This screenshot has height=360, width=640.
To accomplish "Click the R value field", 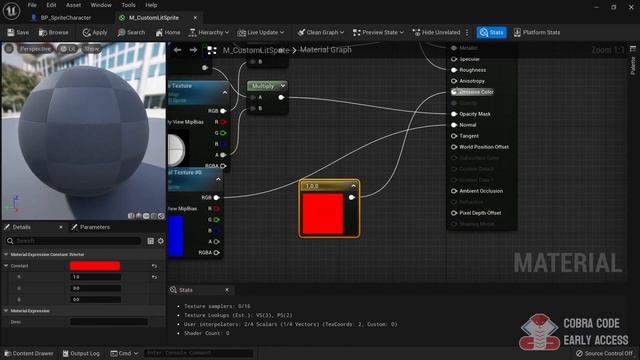I will click(96, 277).
